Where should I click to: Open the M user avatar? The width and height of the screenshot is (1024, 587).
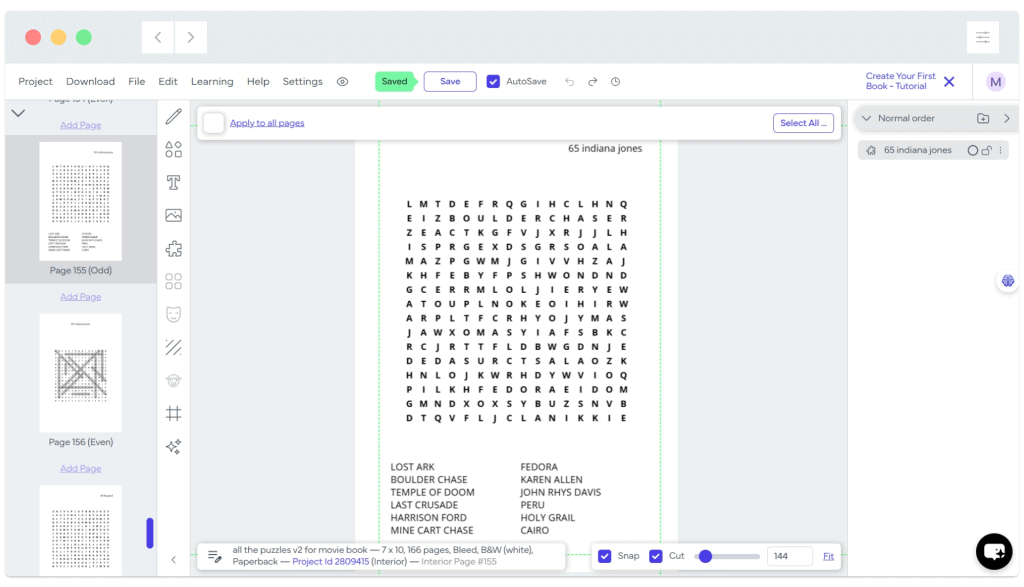click(995, 82)
